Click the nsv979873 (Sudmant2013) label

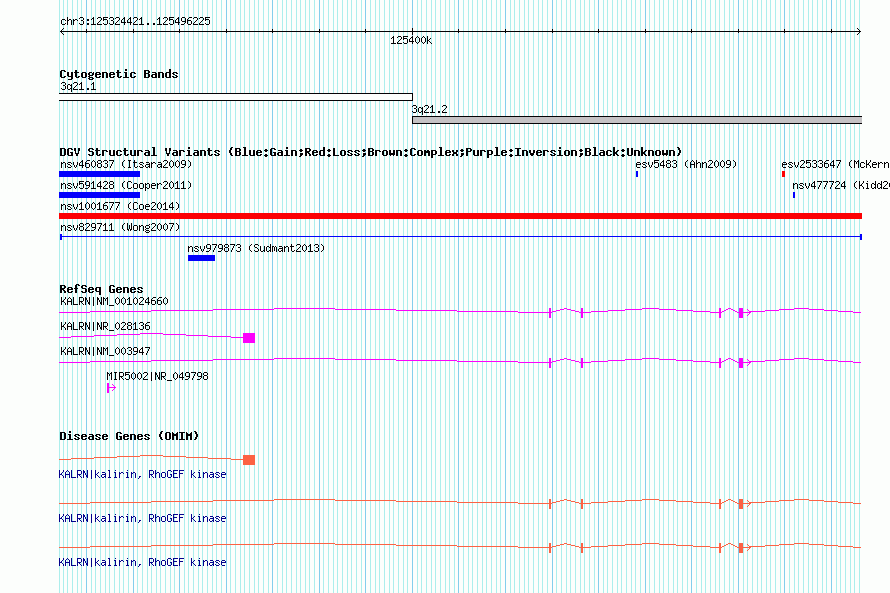tap(256, 248)
